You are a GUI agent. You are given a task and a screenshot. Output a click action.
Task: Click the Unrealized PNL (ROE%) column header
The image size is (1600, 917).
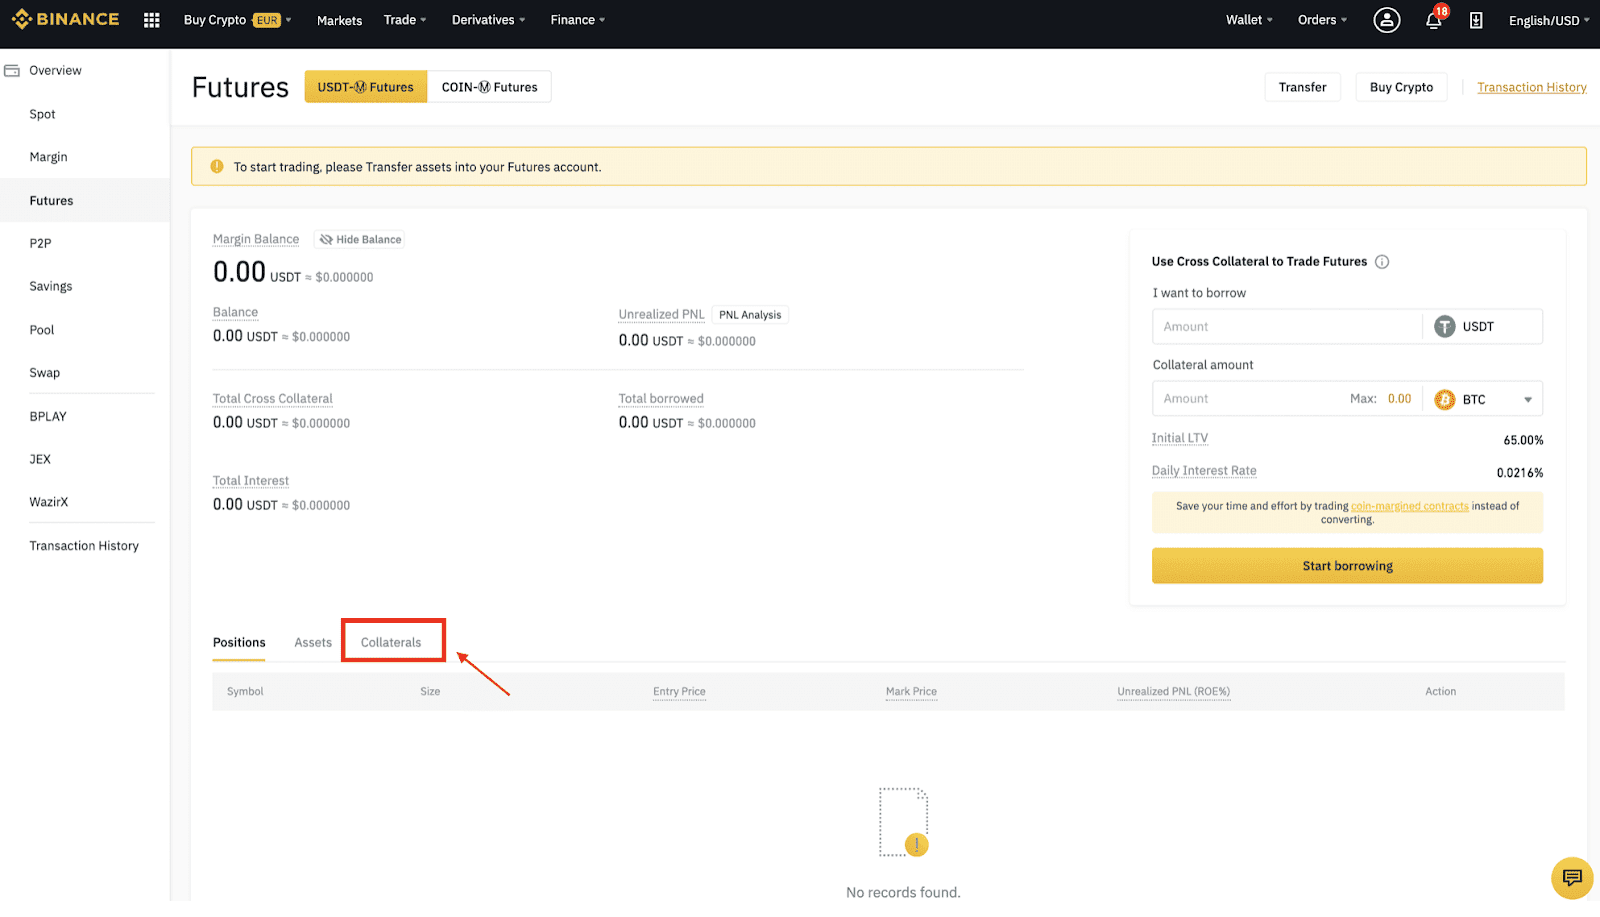[x=1174, y=692]
